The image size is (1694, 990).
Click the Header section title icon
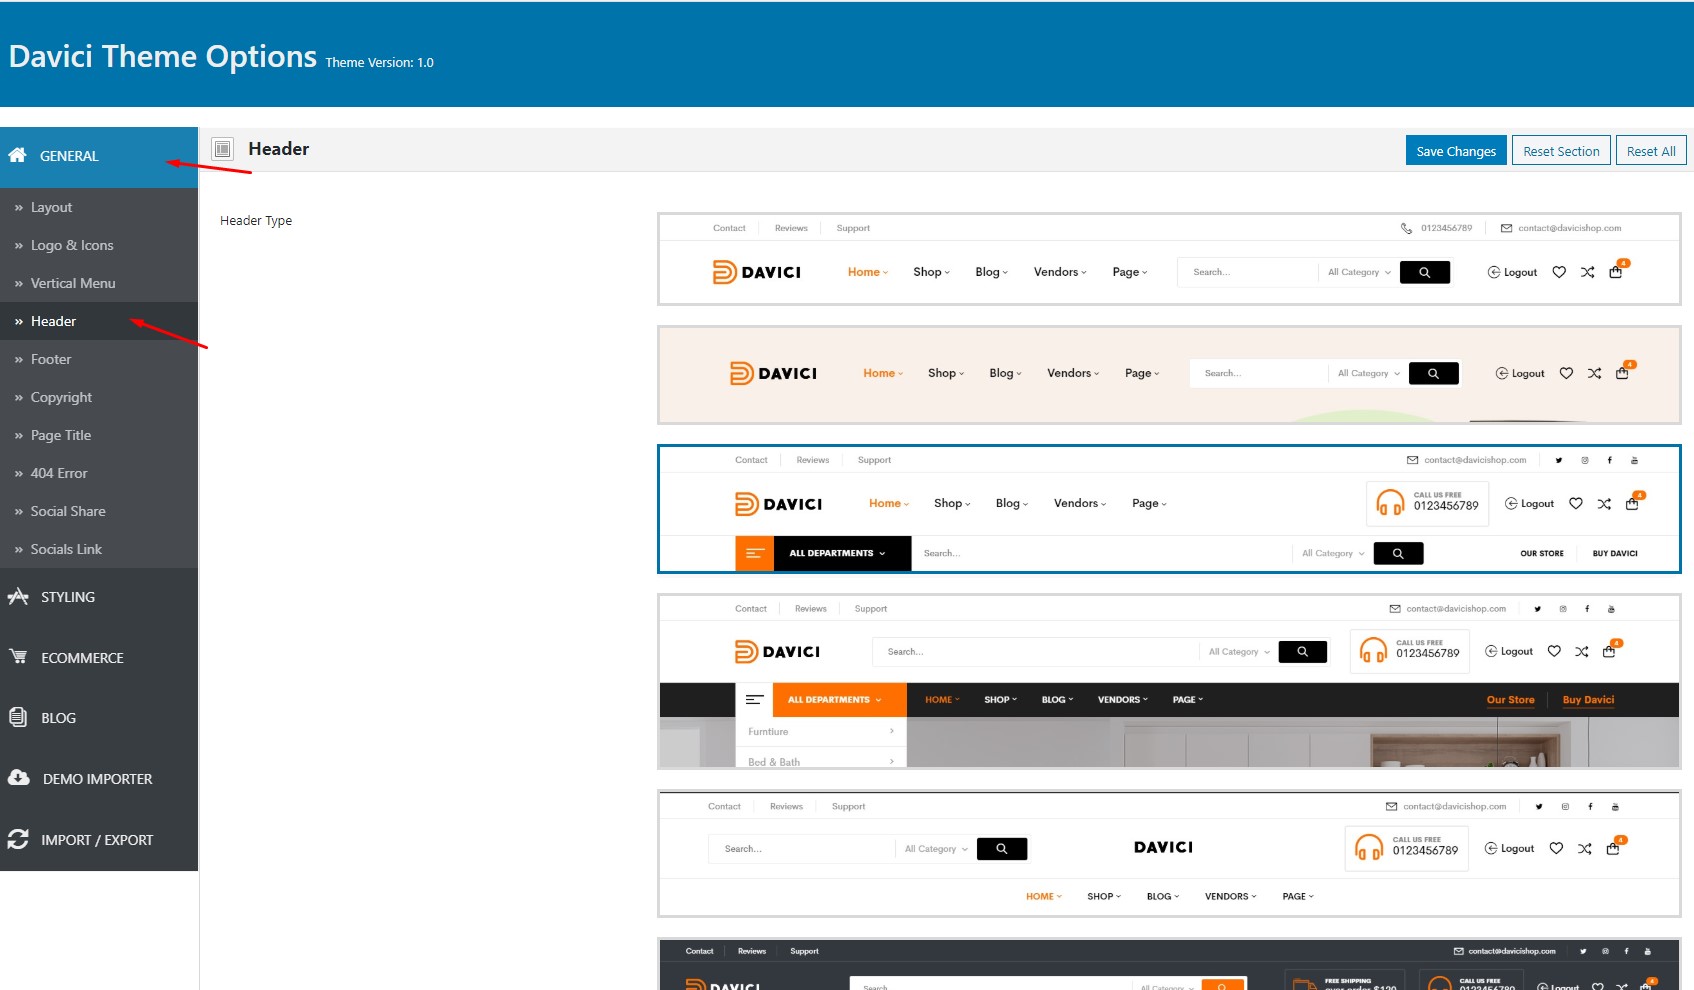(x=223, y=149)
